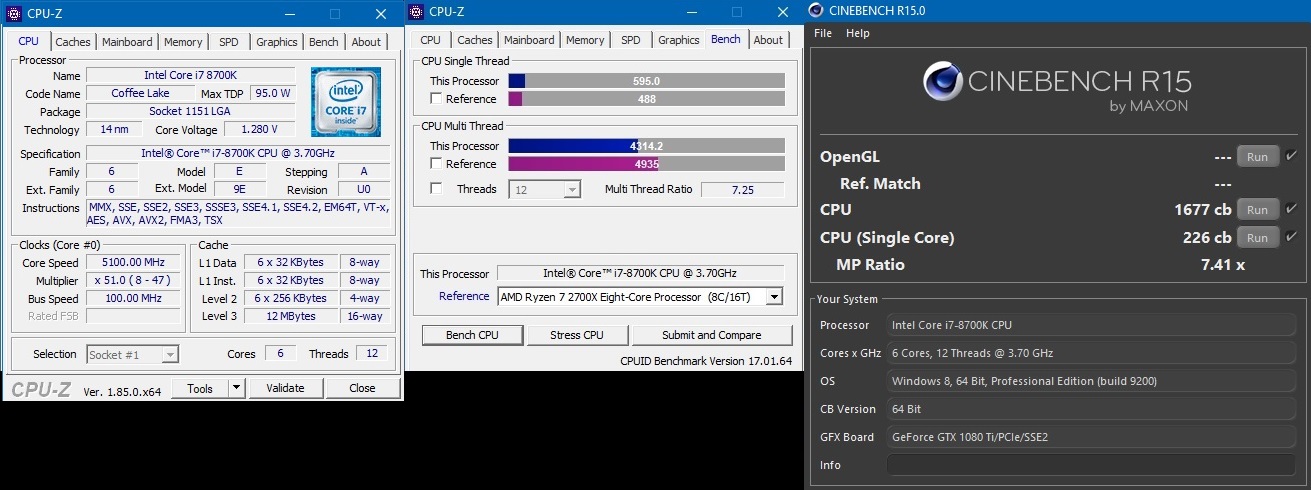Click the Core Voltage value 1.280 V

point(259,129)
